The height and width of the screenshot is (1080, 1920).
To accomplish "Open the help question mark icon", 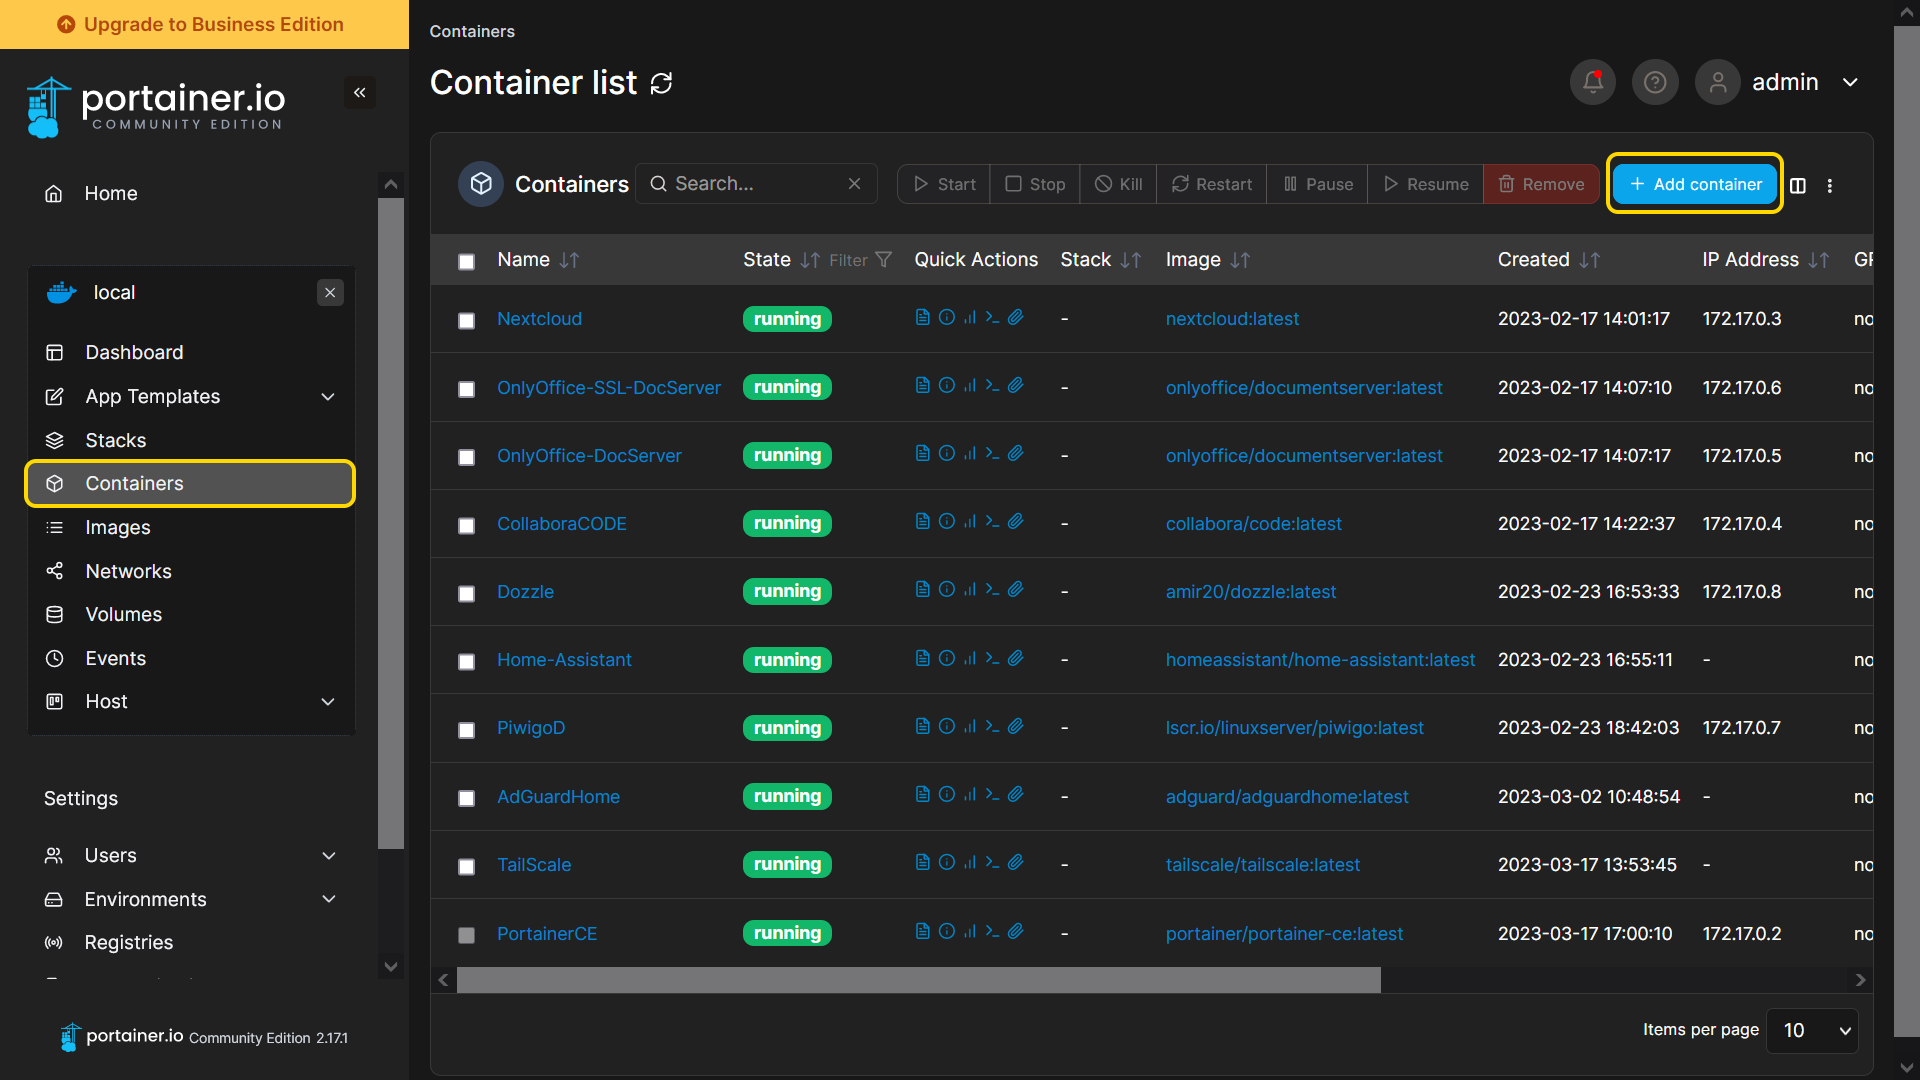I will (1655, 82).
